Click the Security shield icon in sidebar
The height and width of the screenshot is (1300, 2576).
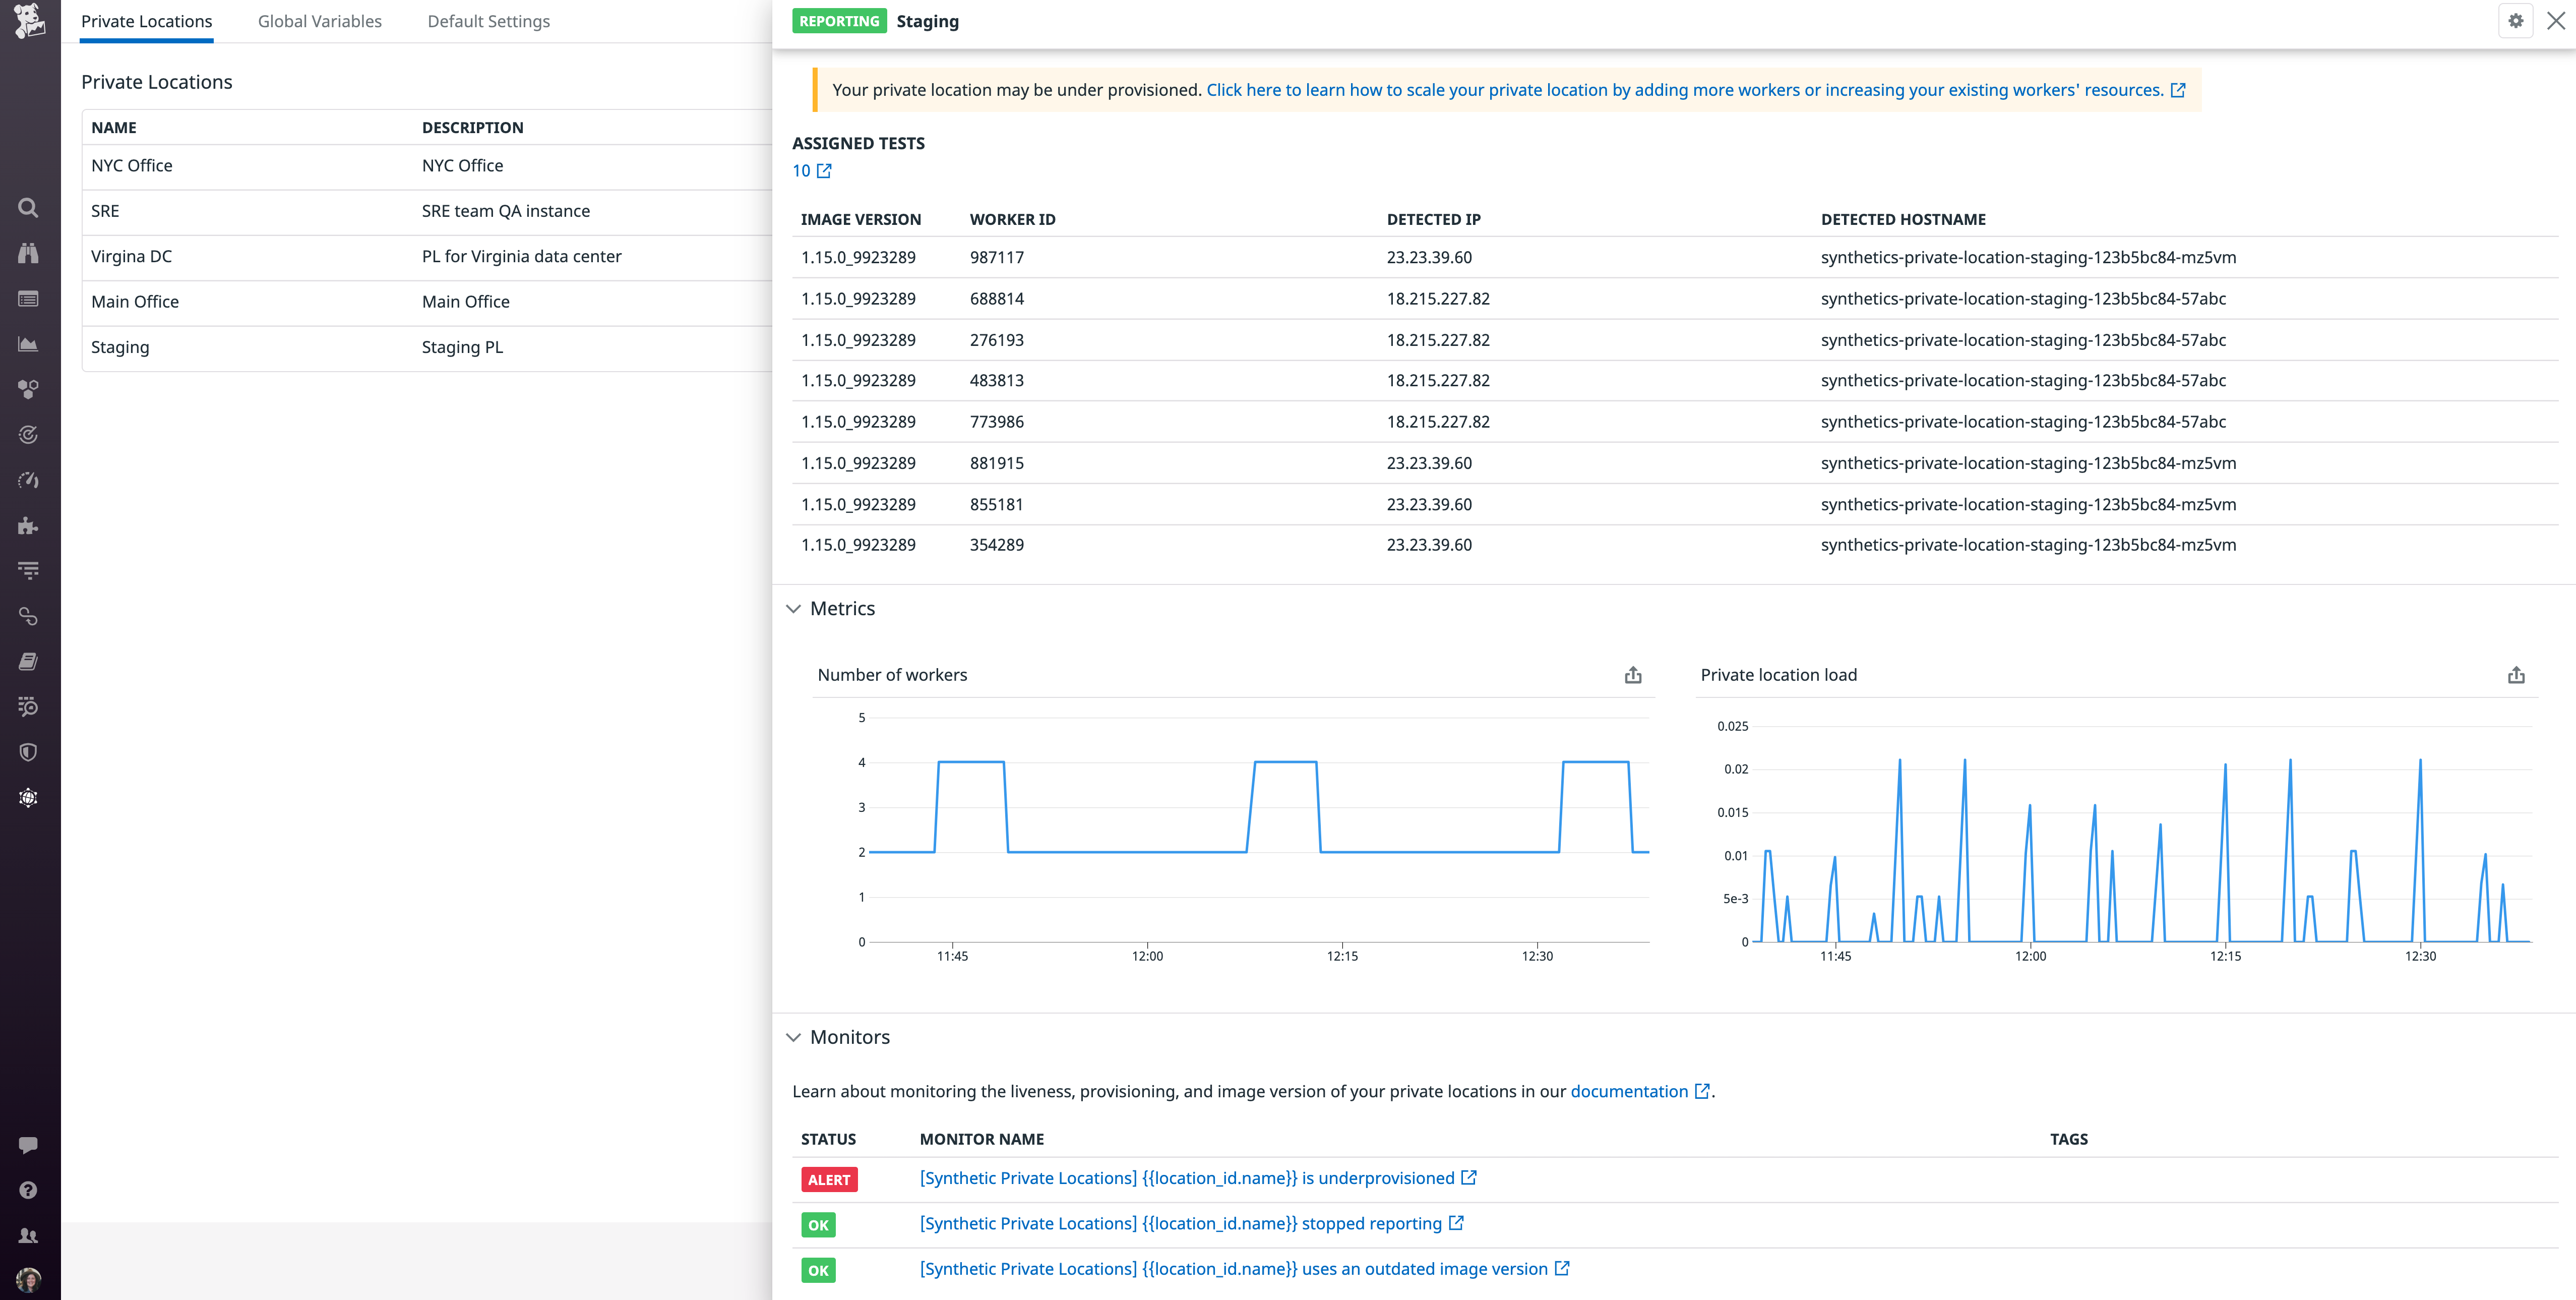click(28, 752)
